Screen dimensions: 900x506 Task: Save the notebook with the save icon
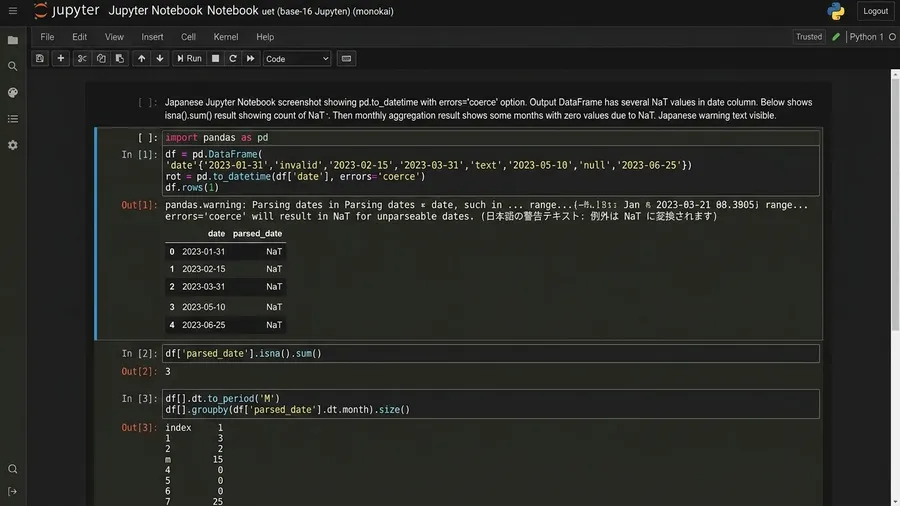[x=40, y=59]
